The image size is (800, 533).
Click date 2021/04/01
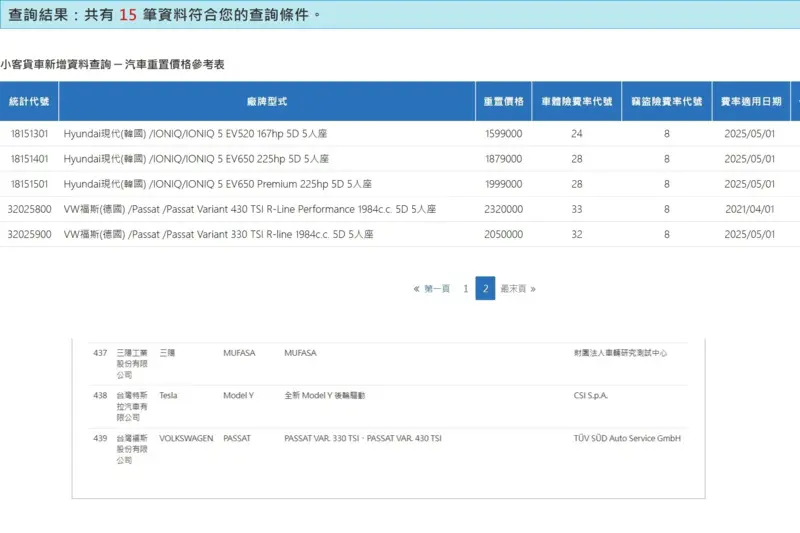click(x=749, y=209)
